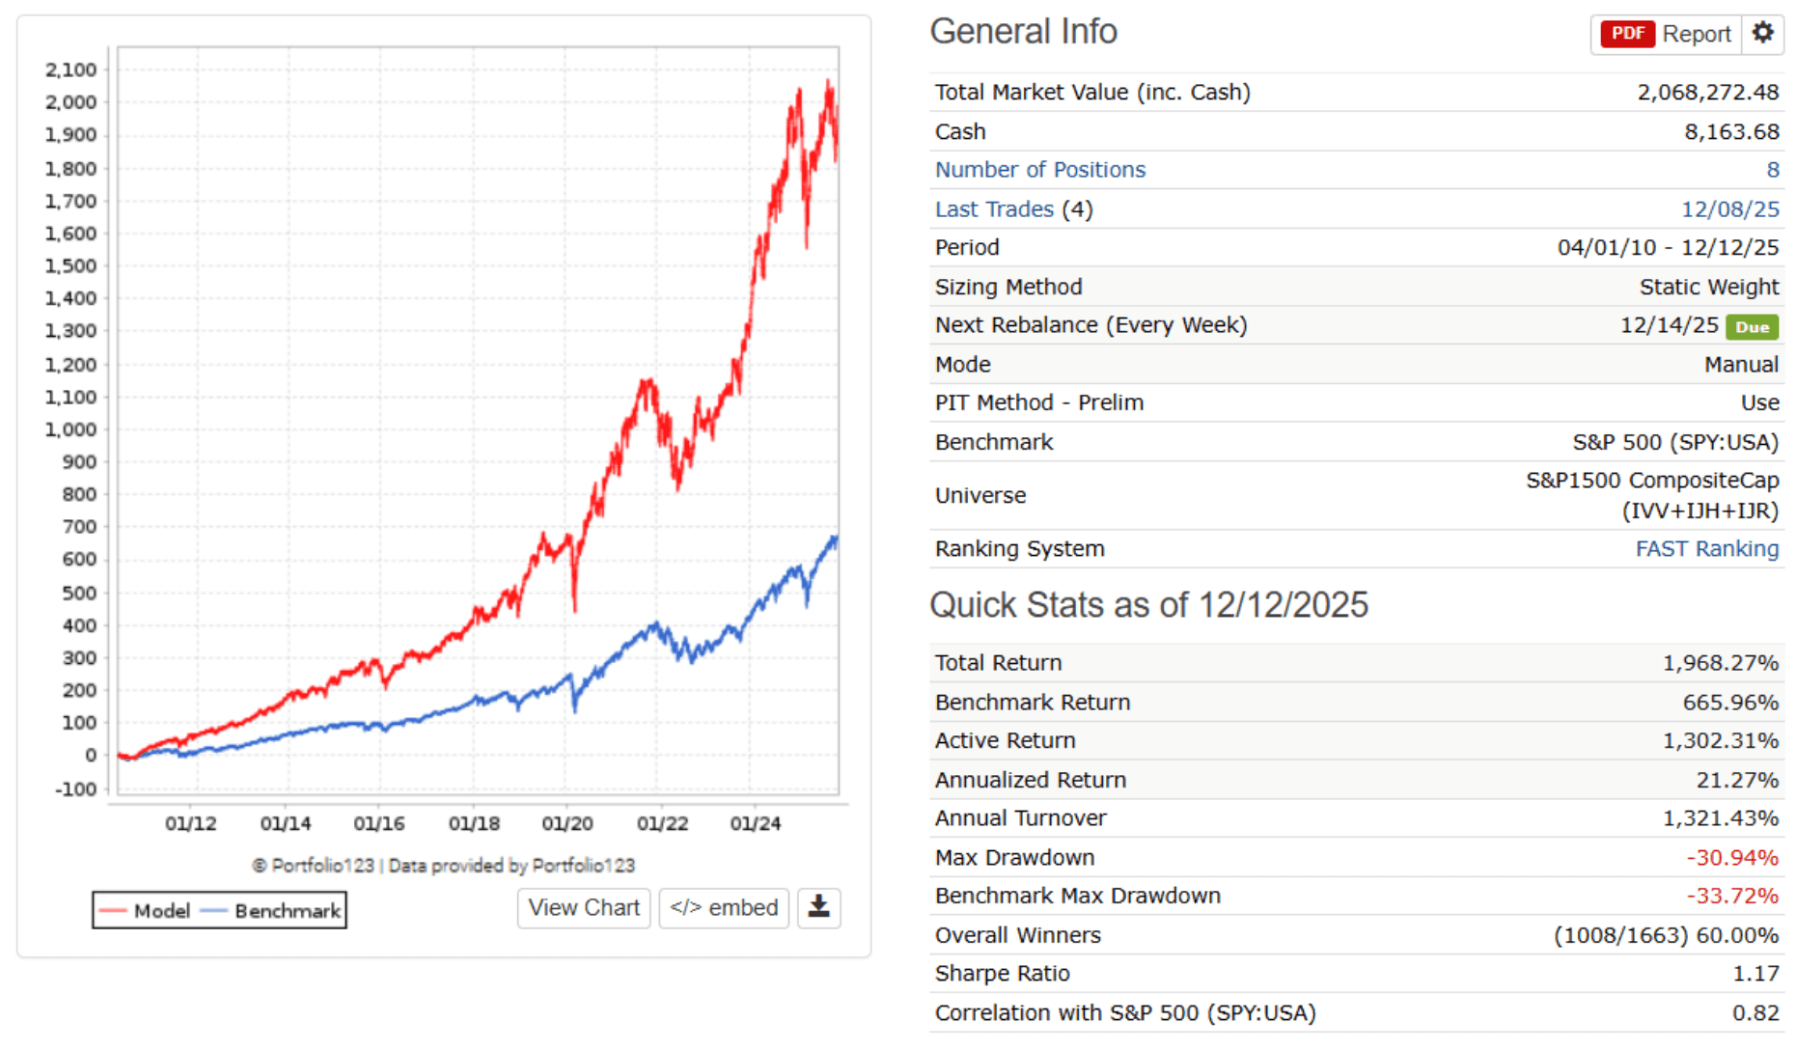Click the chart download arrow icon
Image resolution: width=1804 pixels, height=1048 pixels.
click(x=818, y=907)
